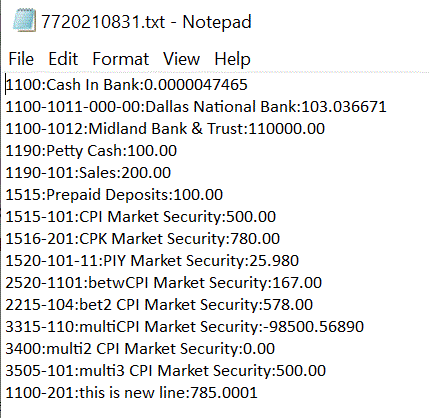Image resolution: width=430 pixels, height=418 pixels.
Task: Open the File menu
Action: 21,59
